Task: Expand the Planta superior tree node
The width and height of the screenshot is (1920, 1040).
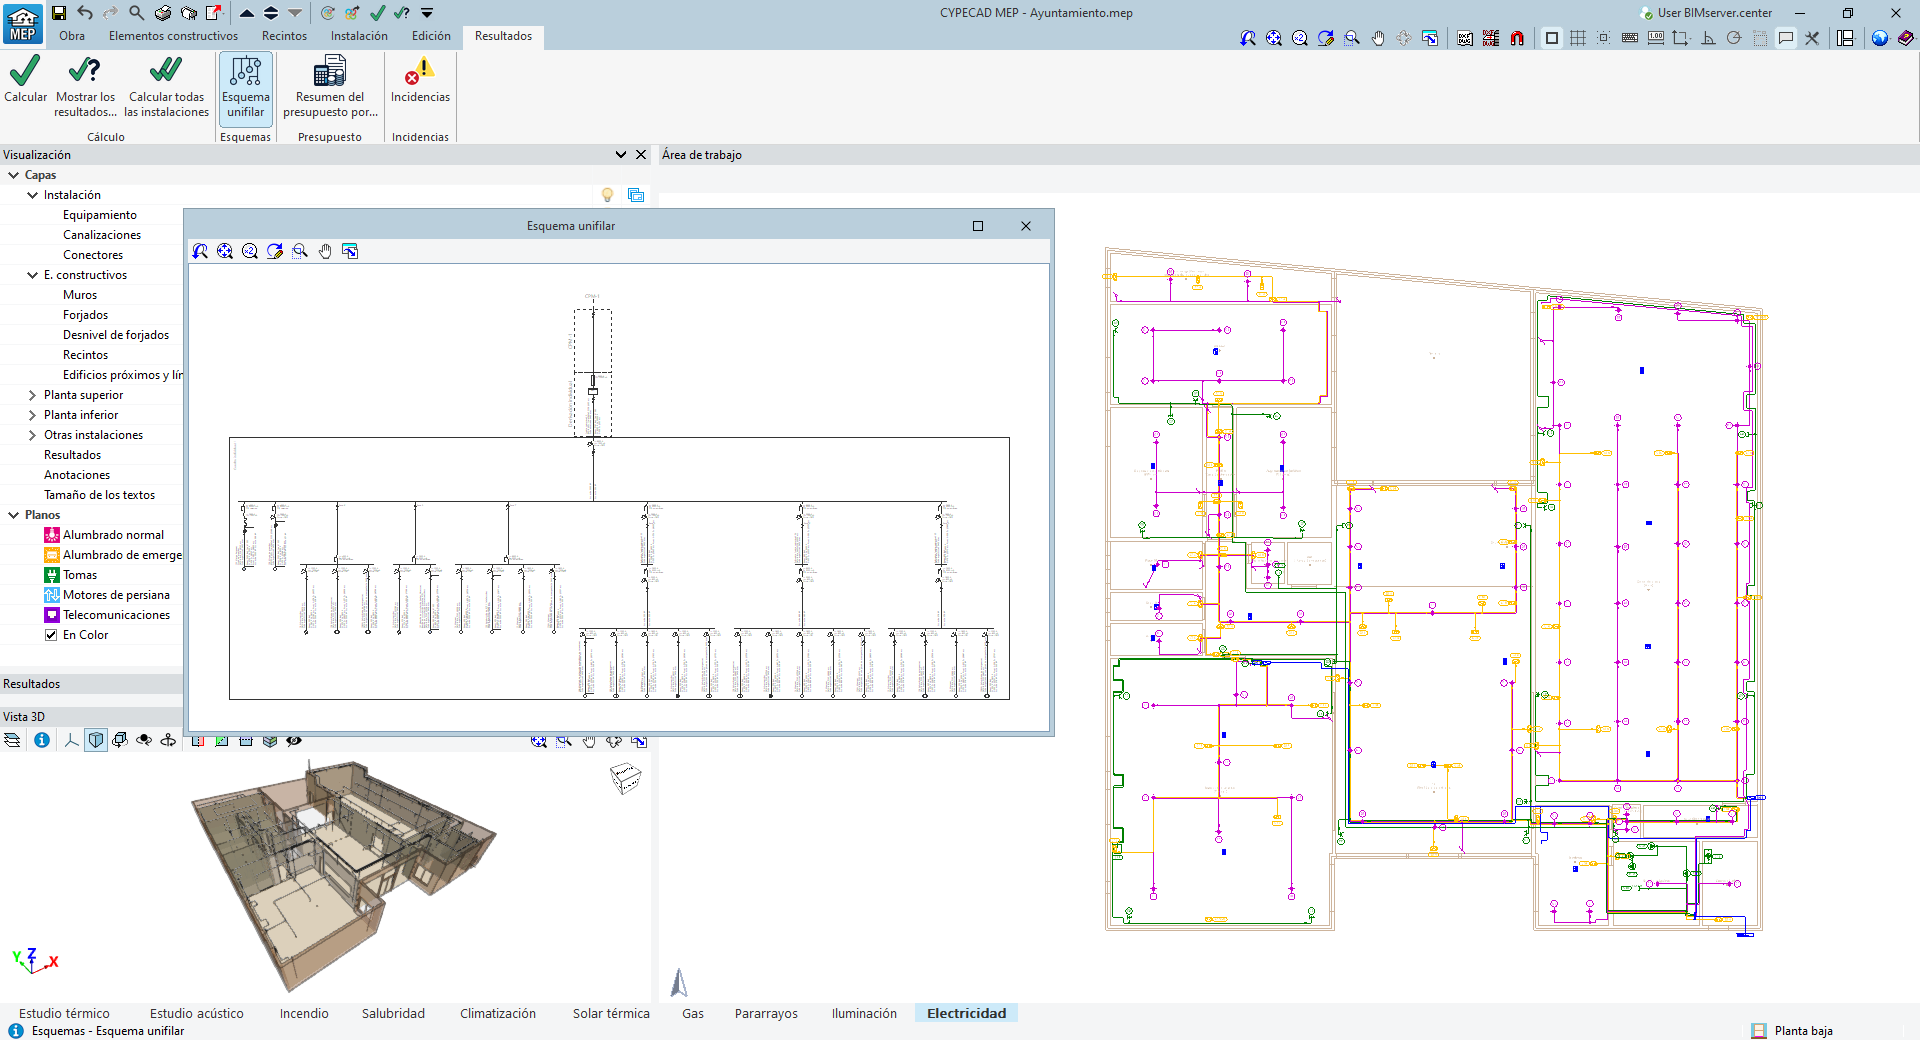Action: 32,395
